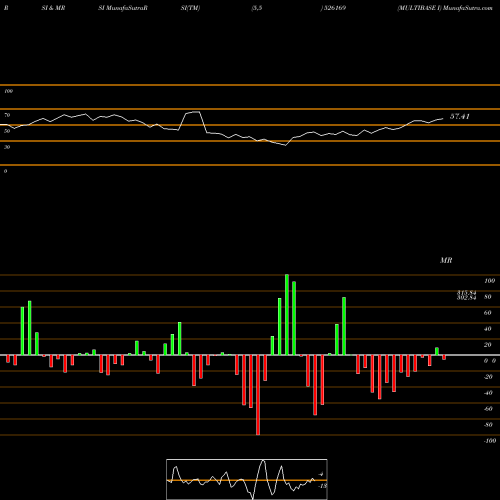Click the SI MunafaSutraR header label

tap(123, 8)
